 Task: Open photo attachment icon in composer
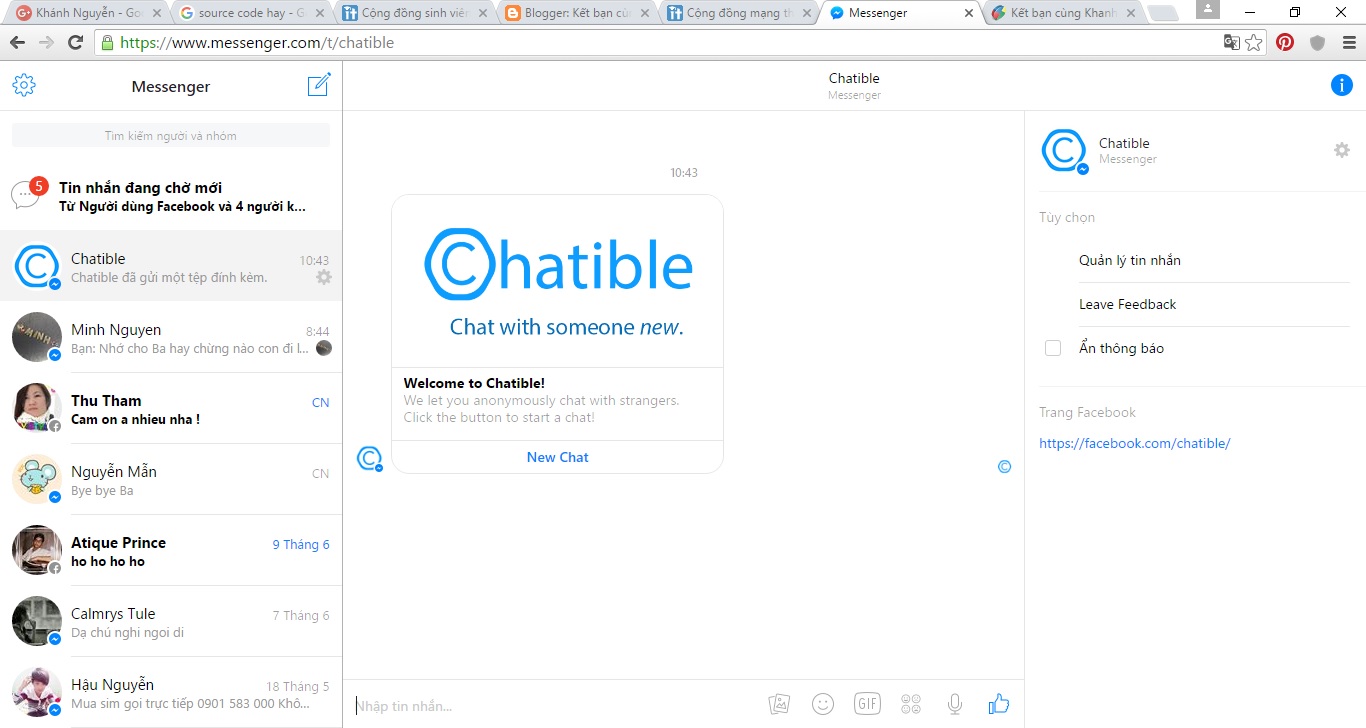pos(779,704)
